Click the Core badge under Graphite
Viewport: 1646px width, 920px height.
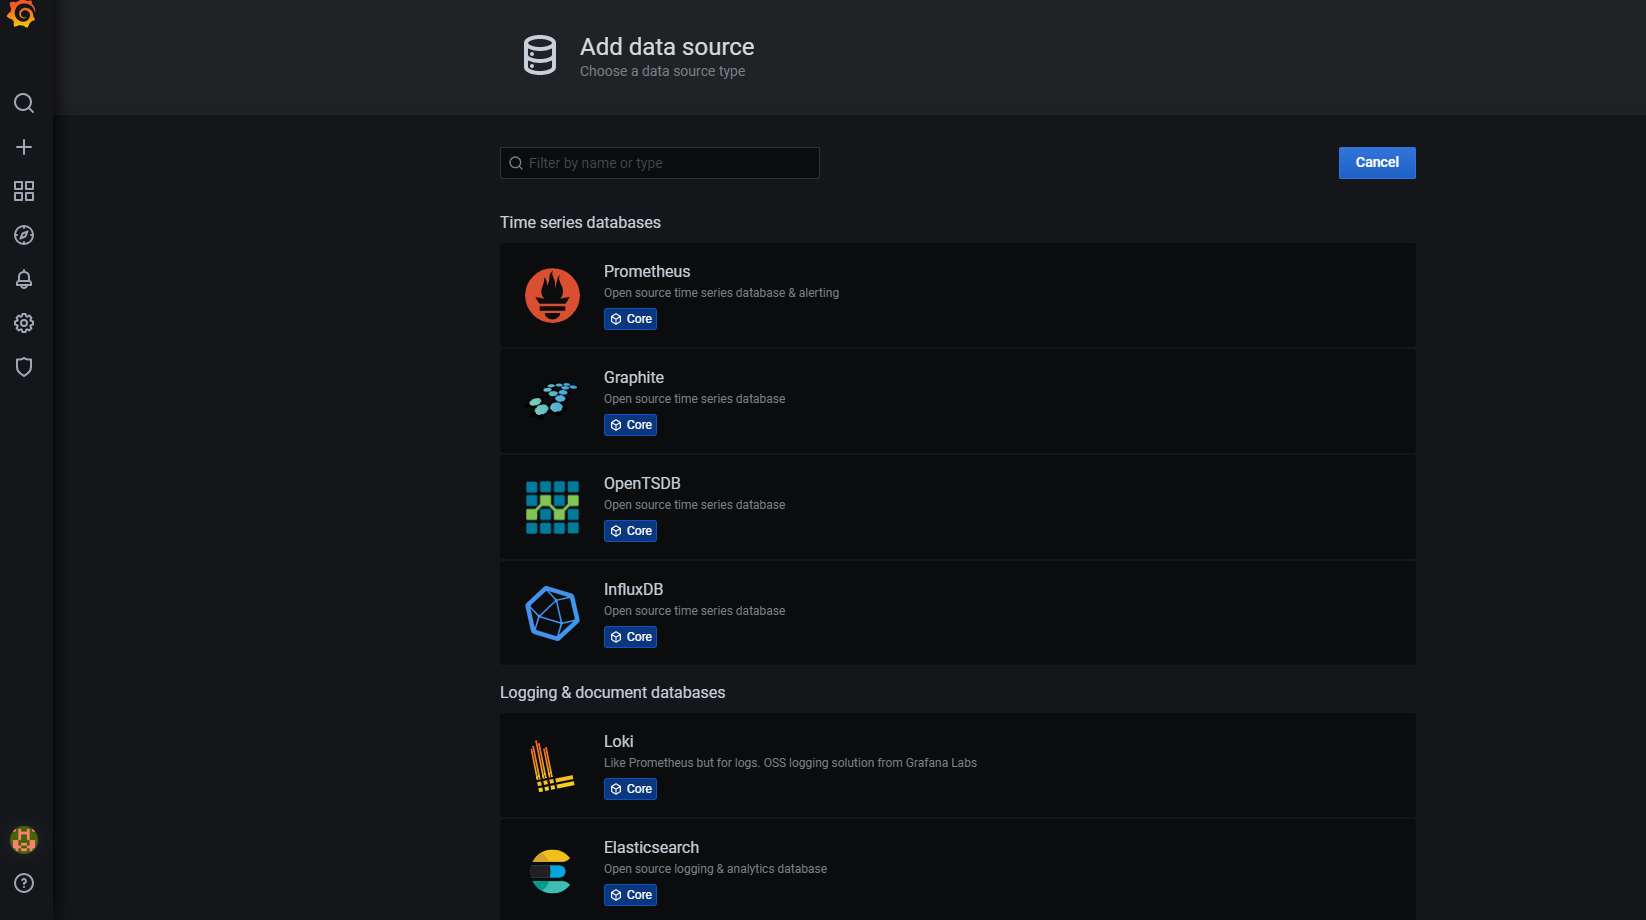tap(630, 425)
